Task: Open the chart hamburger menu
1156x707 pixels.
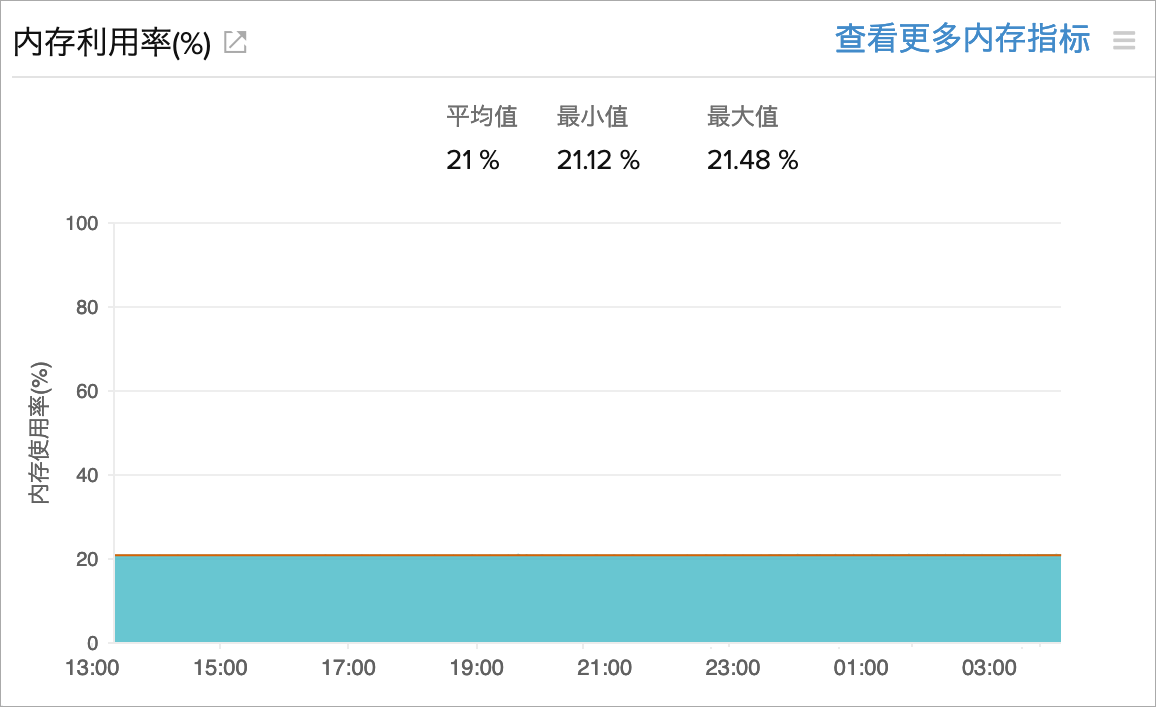Action: [1124, 41]
